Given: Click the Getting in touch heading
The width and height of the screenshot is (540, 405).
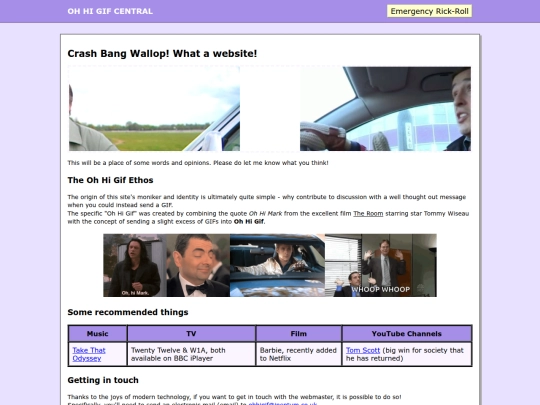Looking at the screenshot, I should click(x=103, y=380).
